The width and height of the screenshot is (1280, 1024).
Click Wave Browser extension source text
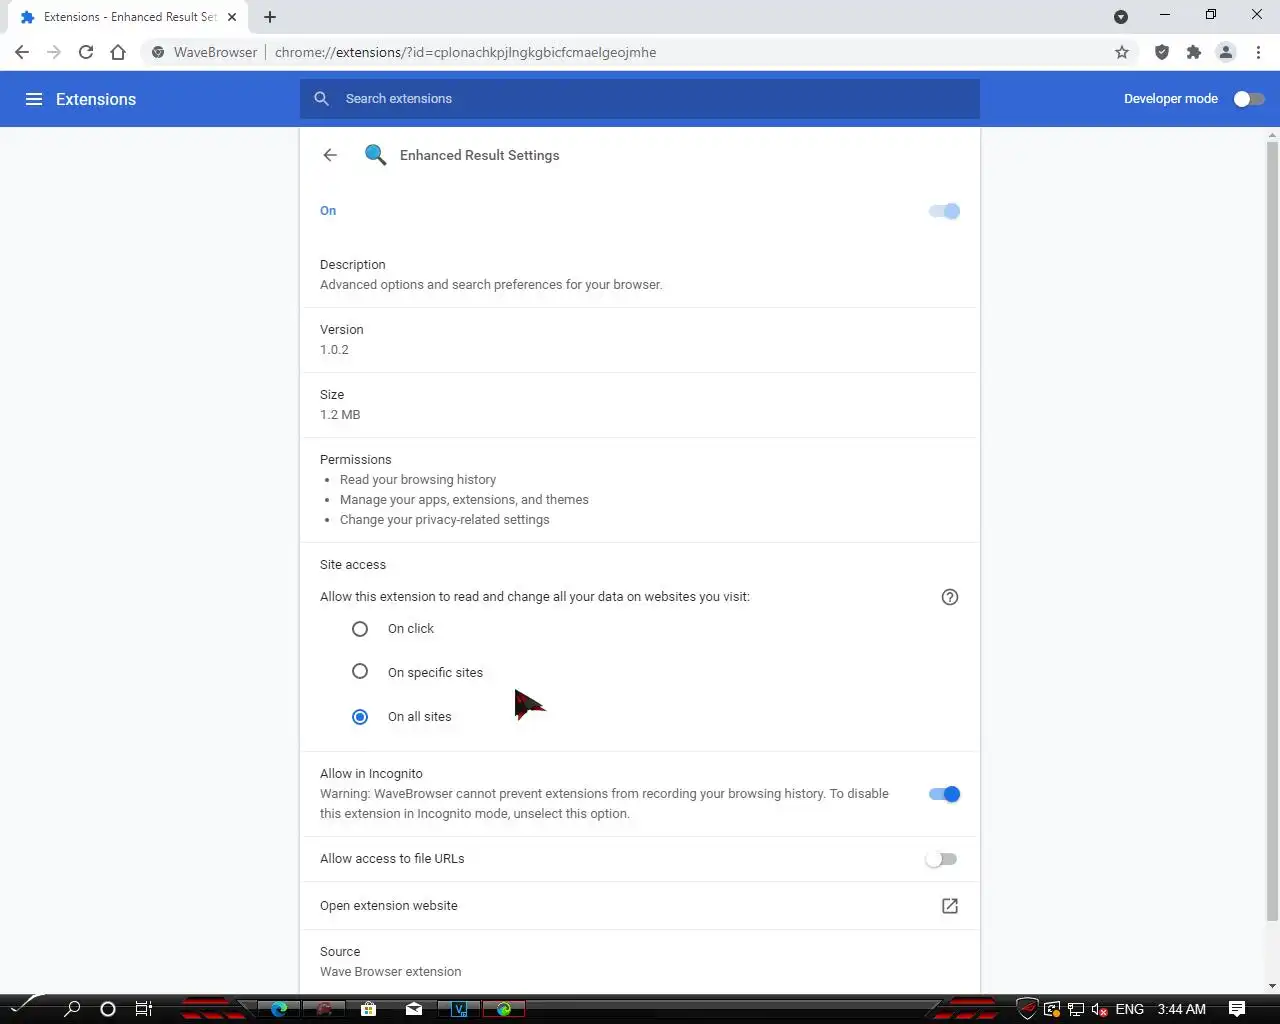(x=391, y=972)
